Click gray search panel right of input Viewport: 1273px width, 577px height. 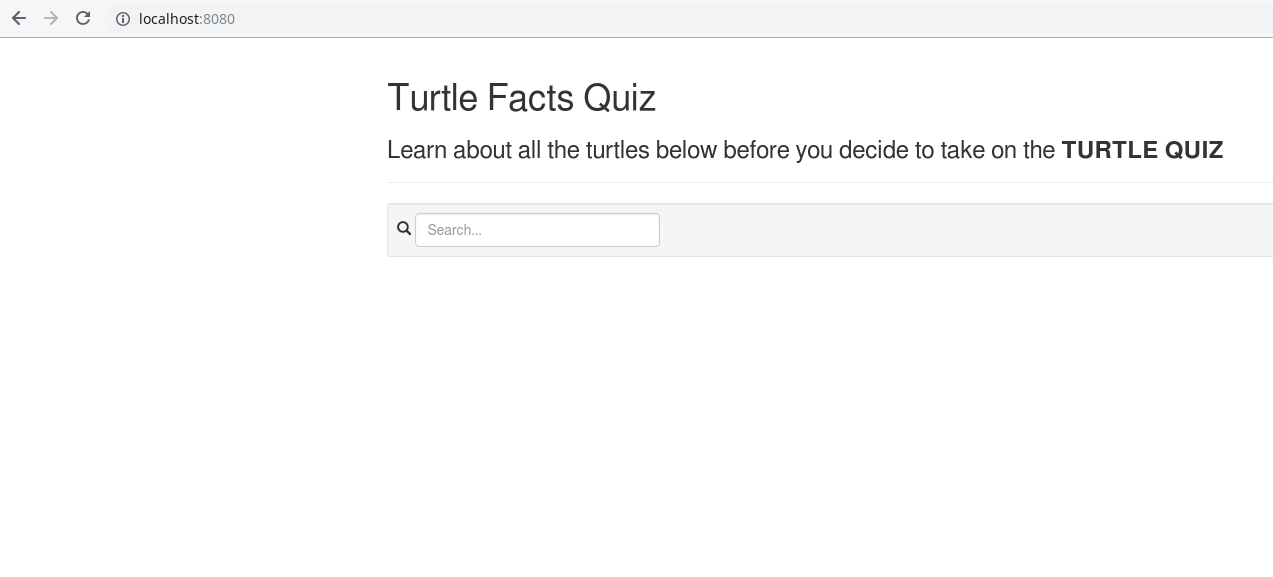965,230
